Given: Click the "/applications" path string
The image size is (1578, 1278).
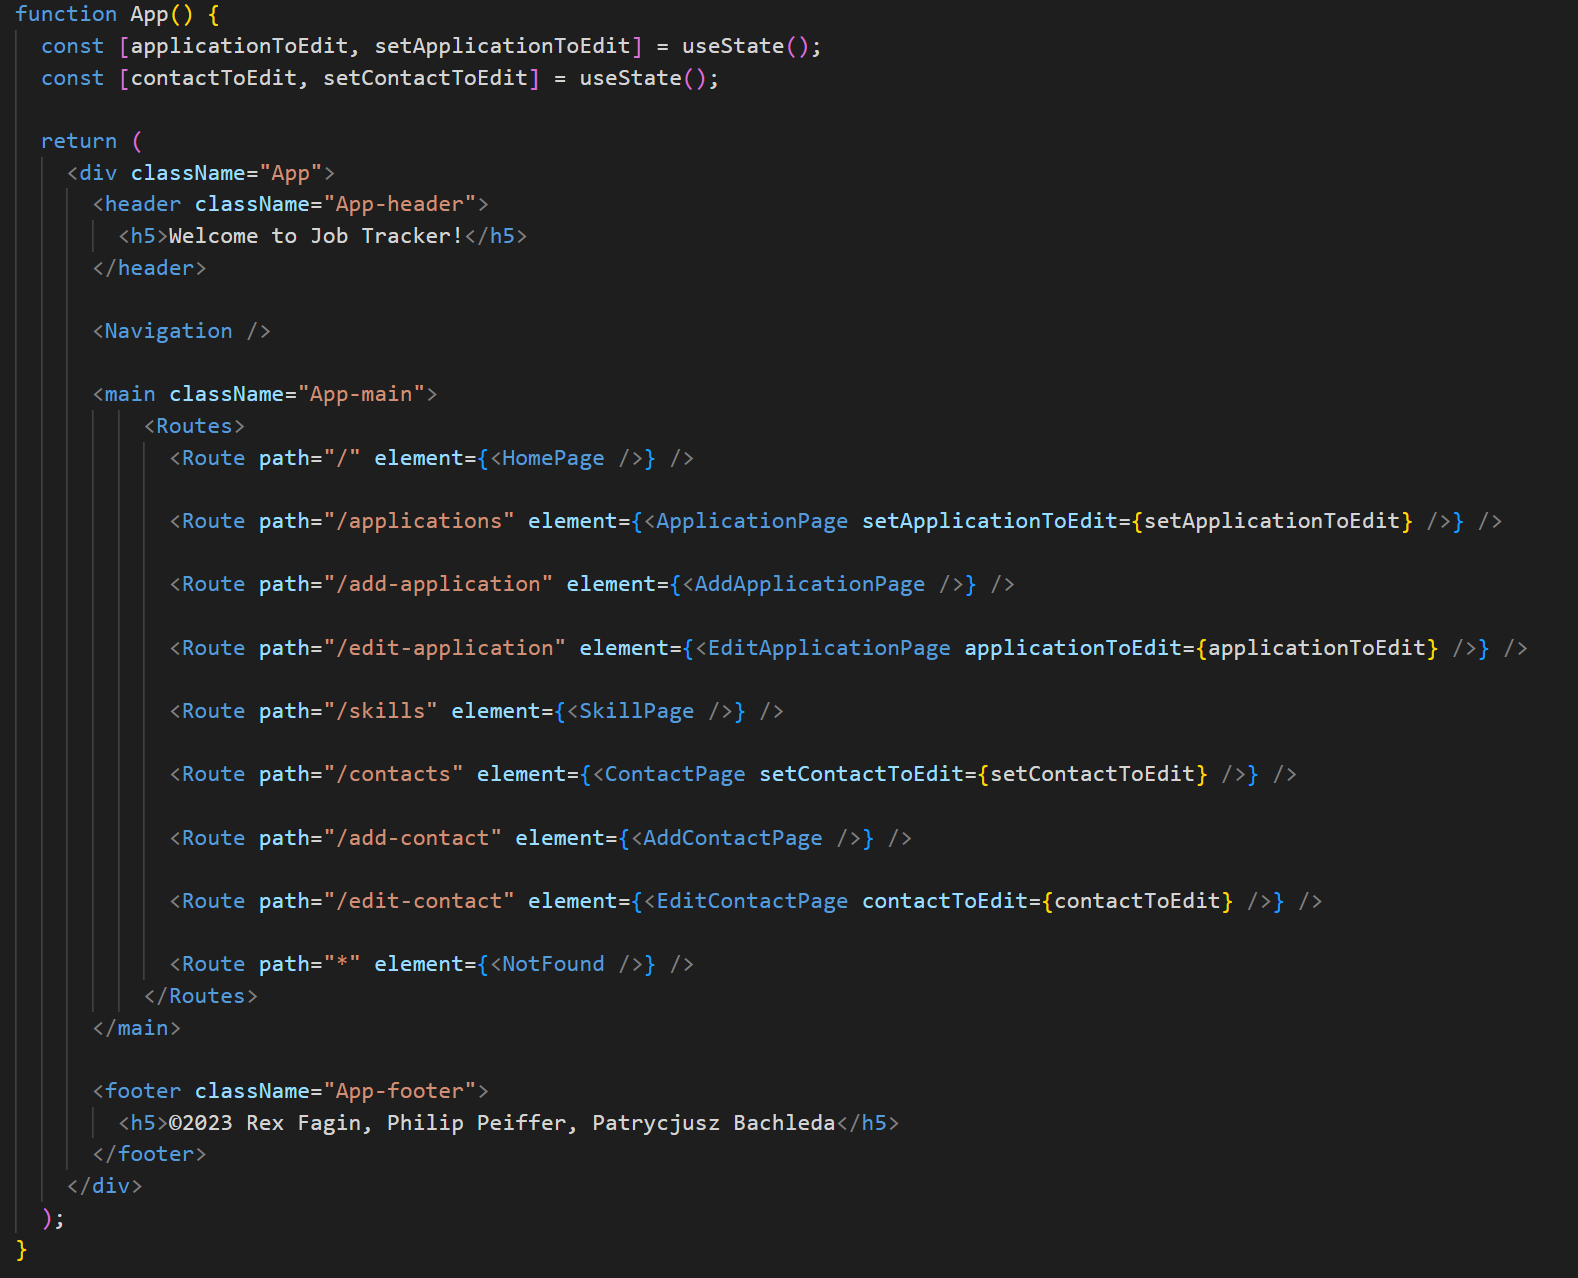Looking at the screenshot, I should pyautogui.click(x=419, y=521).
